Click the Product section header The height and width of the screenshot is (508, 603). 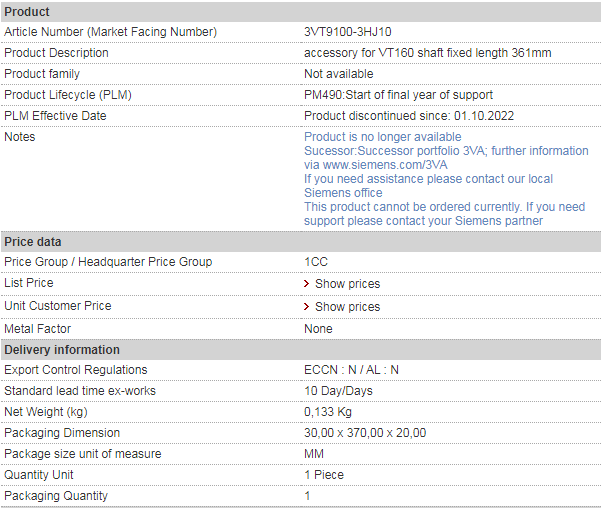point(301,12)
